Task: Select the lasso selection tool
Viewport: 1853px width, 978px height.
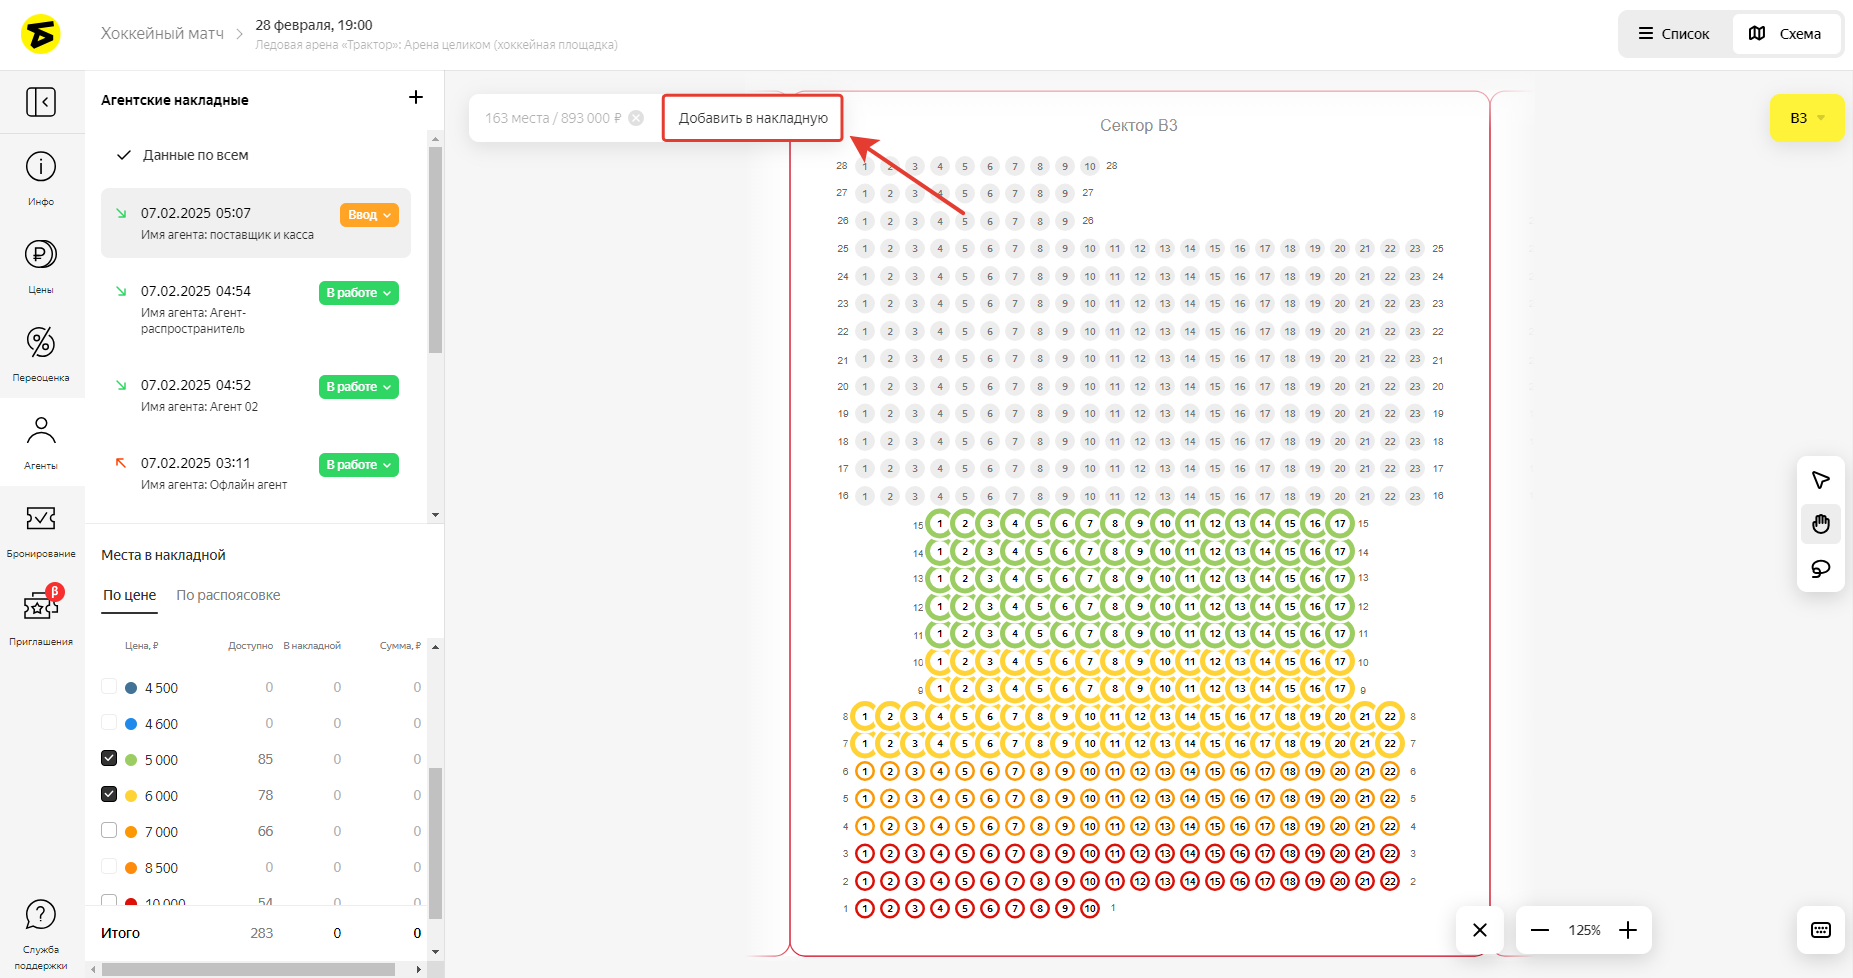Action: click(1820, 569)
